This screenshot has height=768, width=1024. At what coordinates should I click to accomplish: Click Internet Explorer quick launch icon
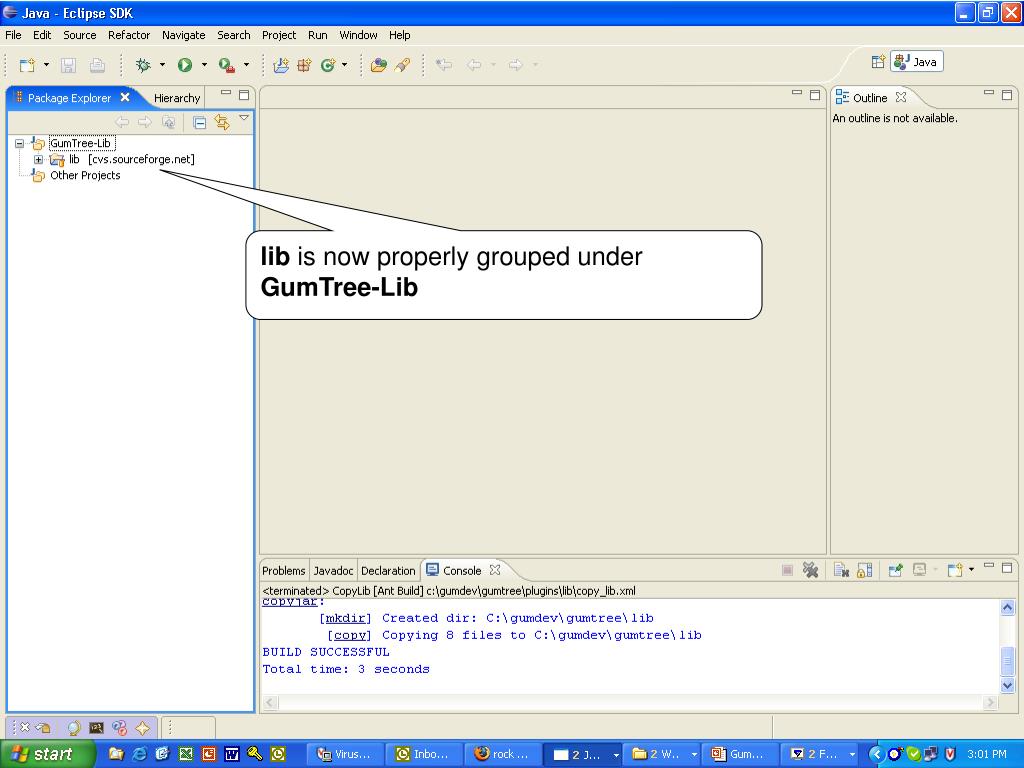click(x=139, y=754)
